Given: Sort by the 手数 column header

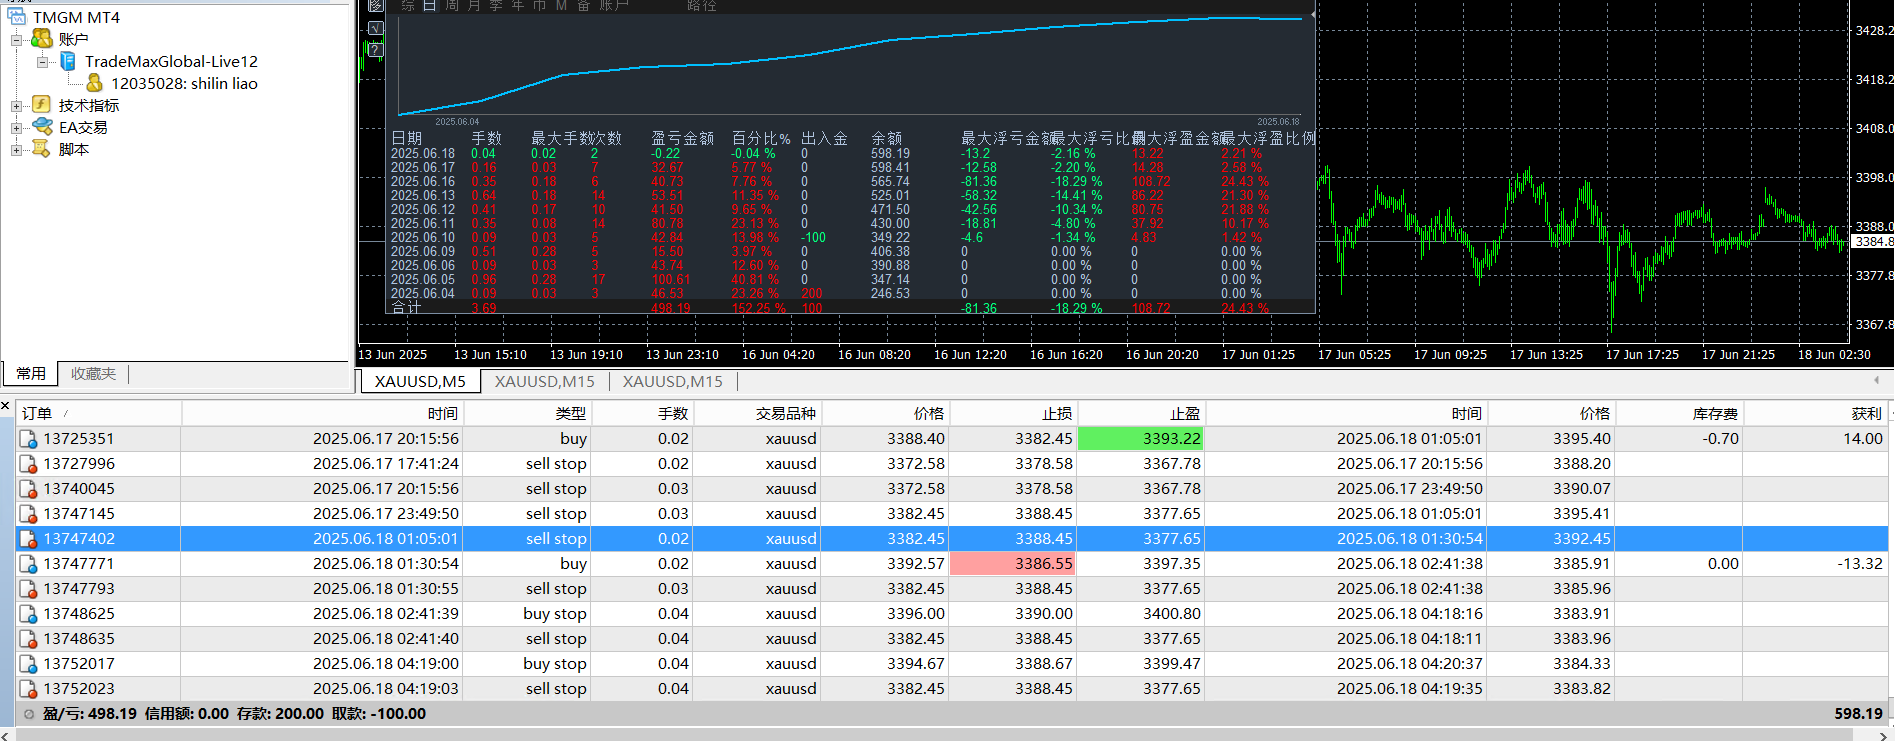Looking at the screenshot, I should [642, 413].
